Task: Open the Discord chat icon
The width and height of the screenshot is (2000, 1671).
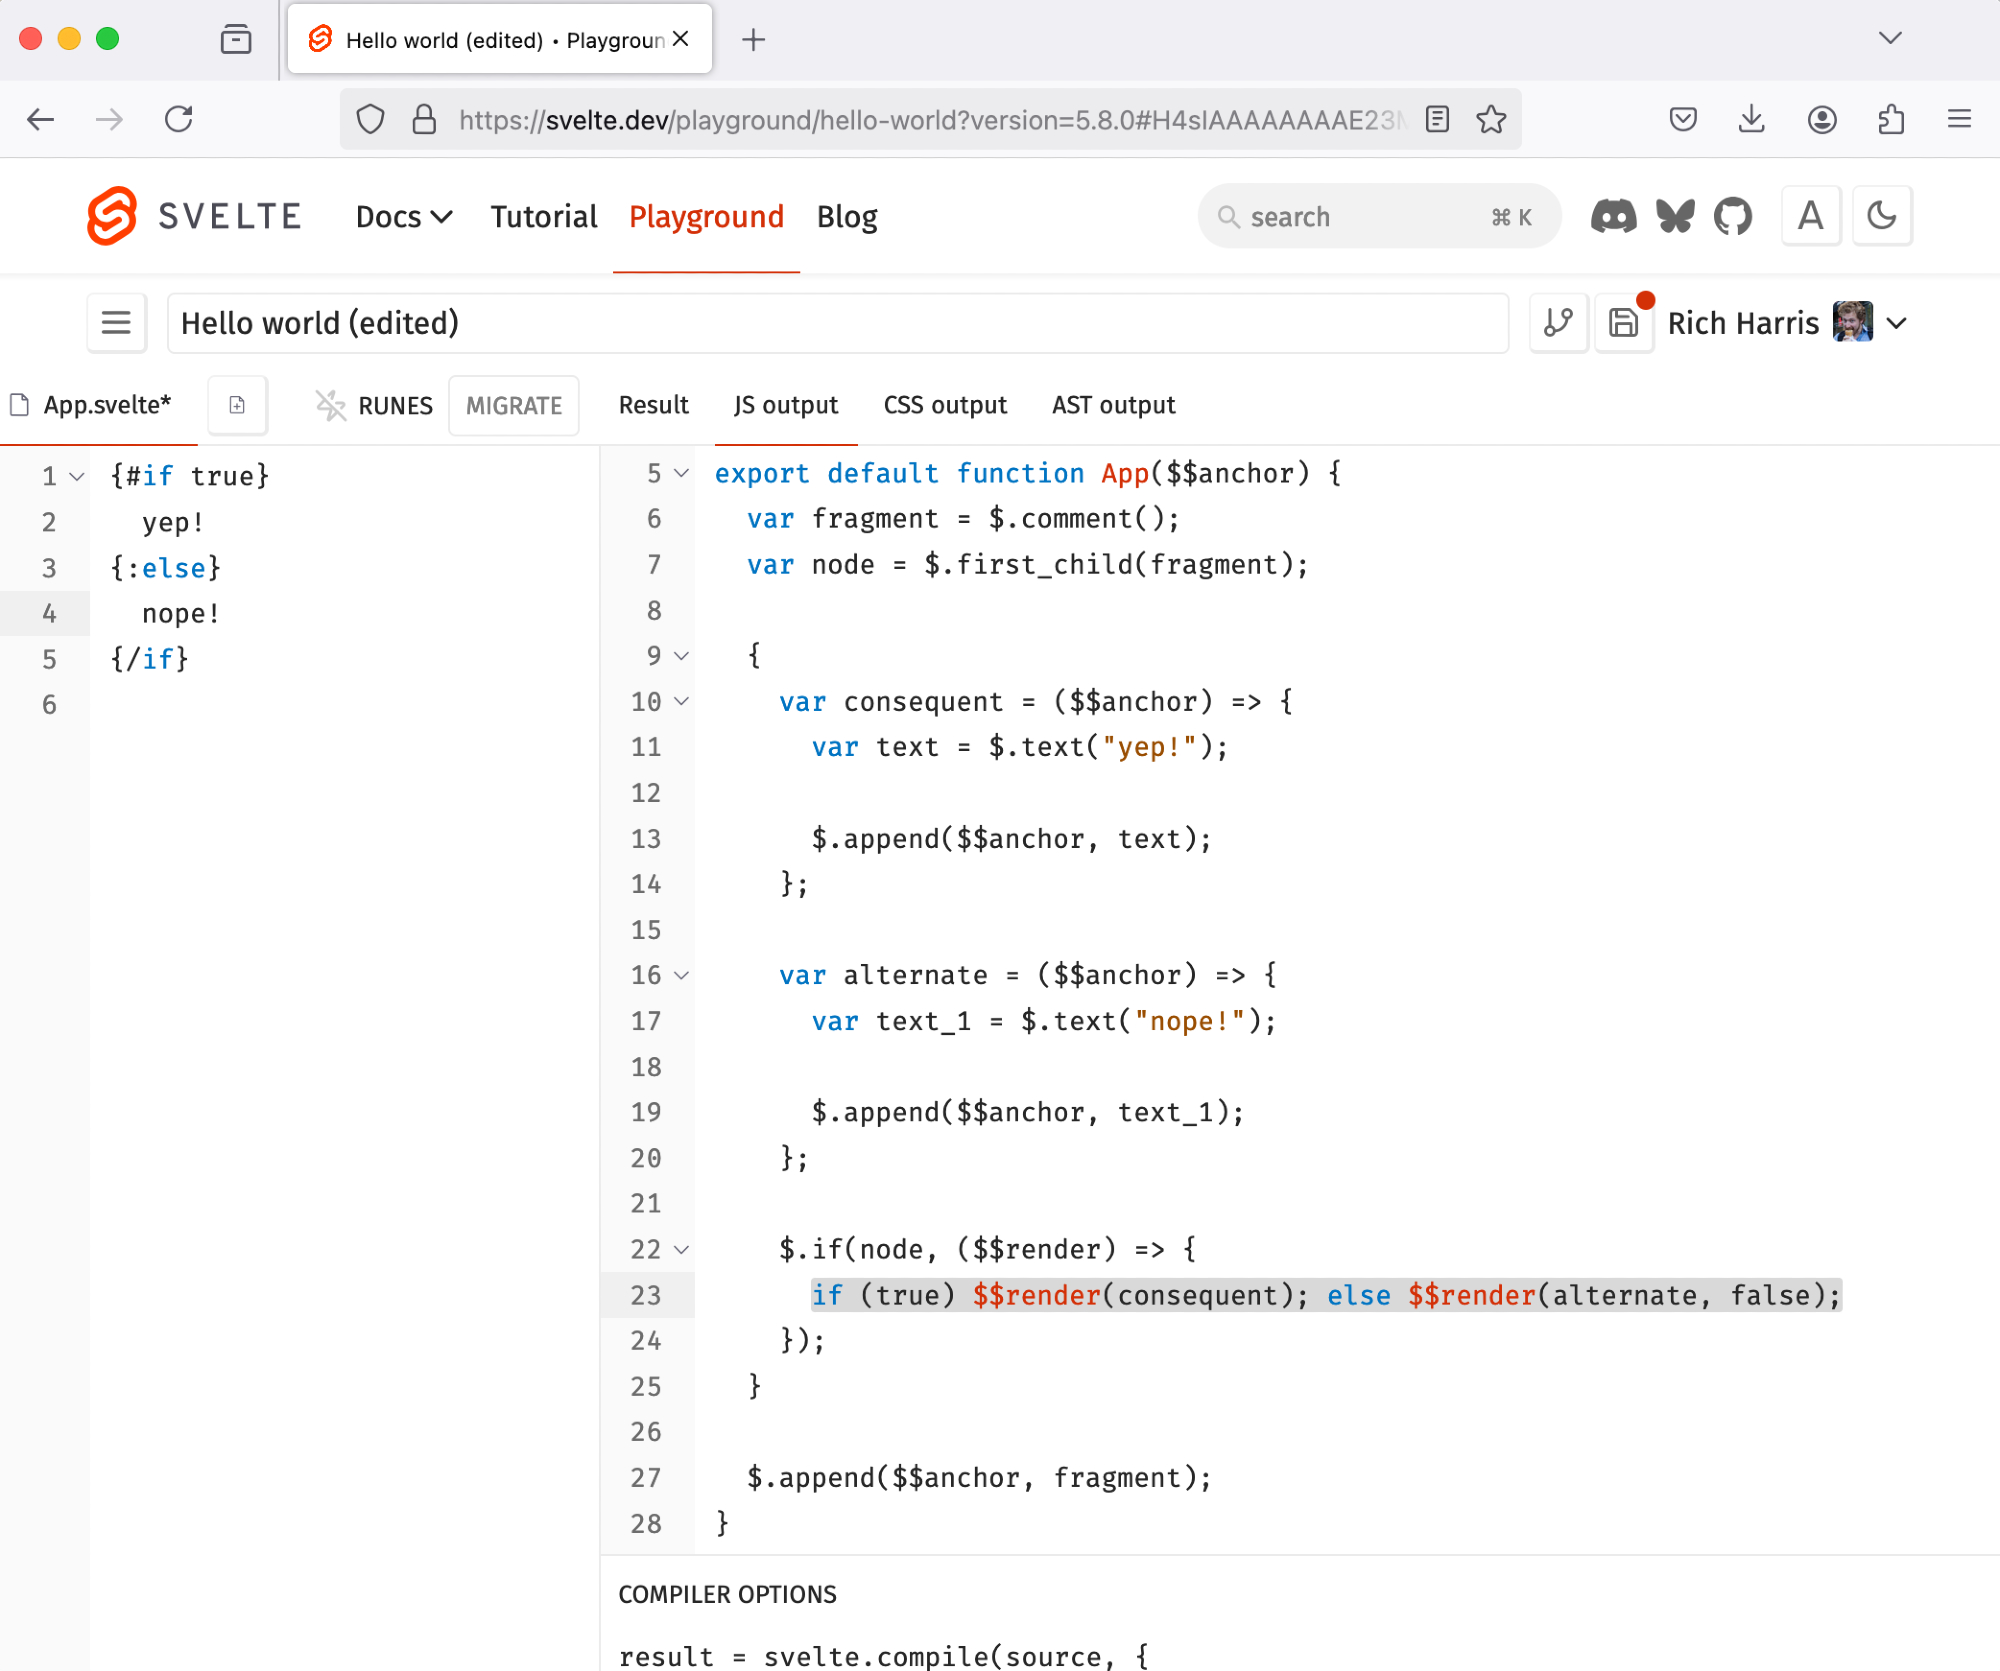Action: [1613, 217]
